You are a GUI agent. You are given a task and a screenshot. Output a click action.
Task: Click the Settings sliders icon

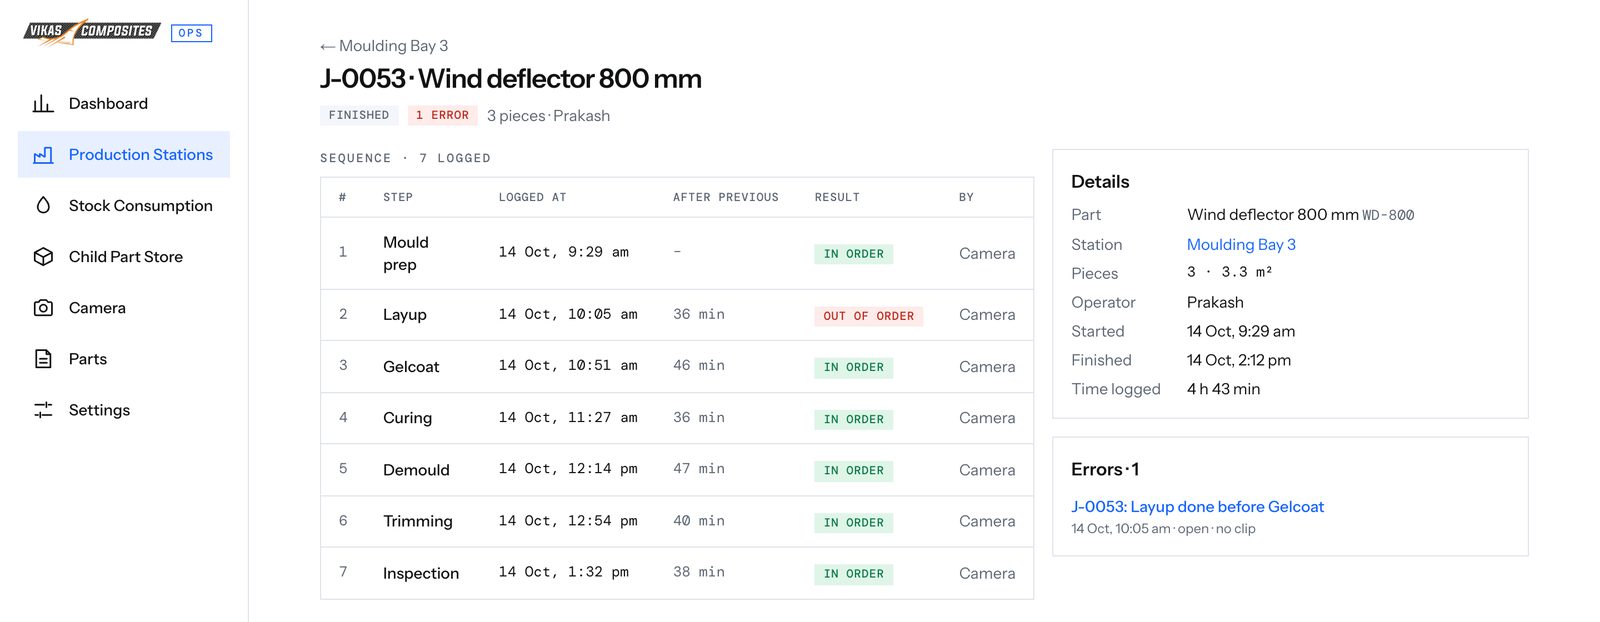click(x=43, y=410)
